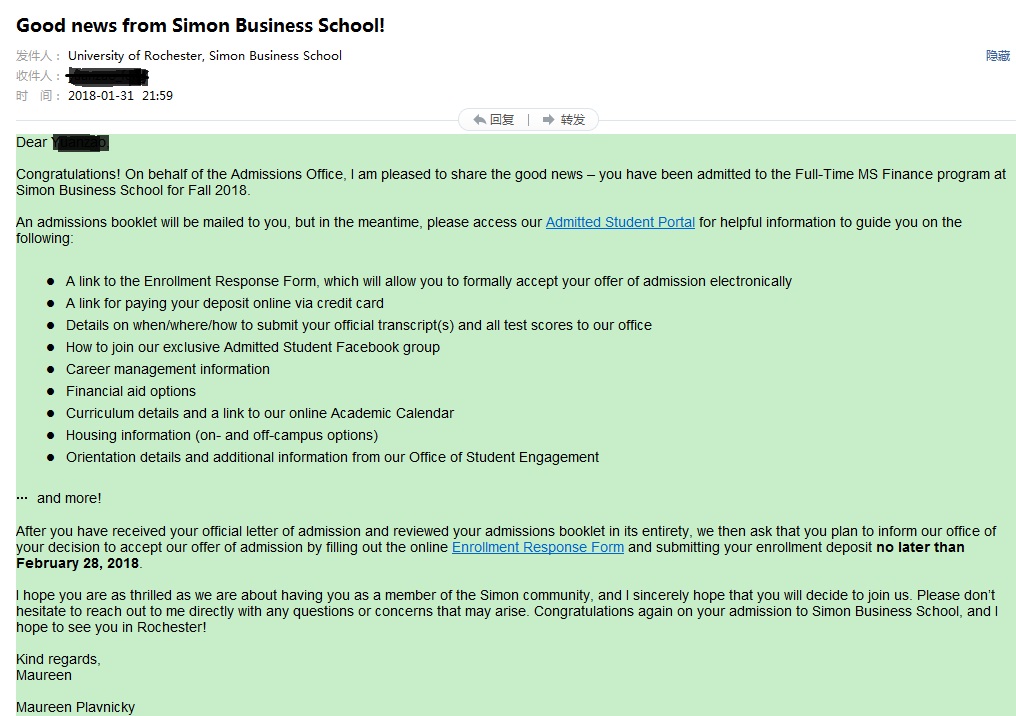Click the Financial aid options bullet
The height and width of the screenshot is (716, 1016).
point(131,391)
